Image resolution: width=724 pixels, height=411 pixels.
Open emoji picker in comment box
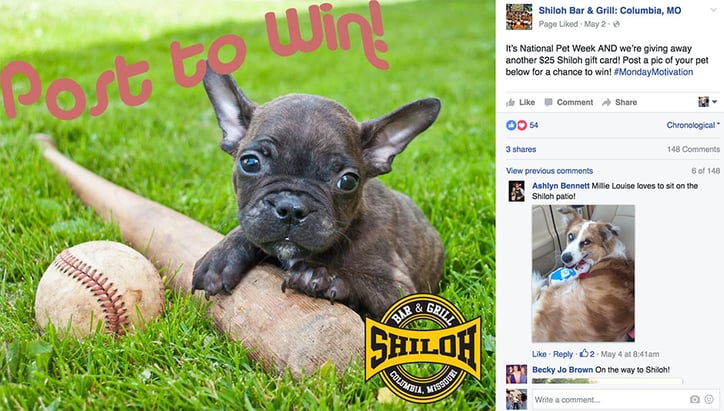(x=709, y=399)
